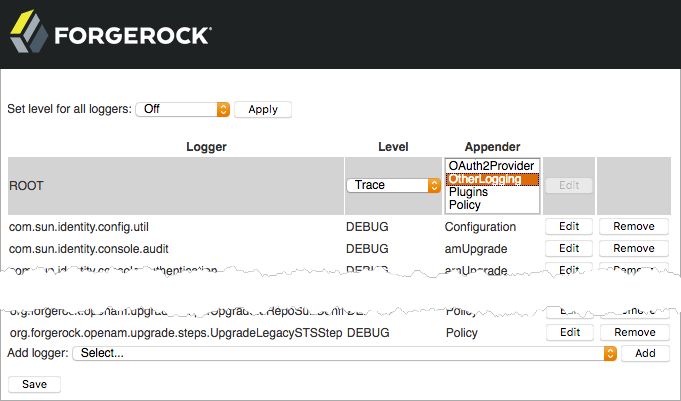
Task: Click the ForgeRock logo
Action: (x=110, y=32)
